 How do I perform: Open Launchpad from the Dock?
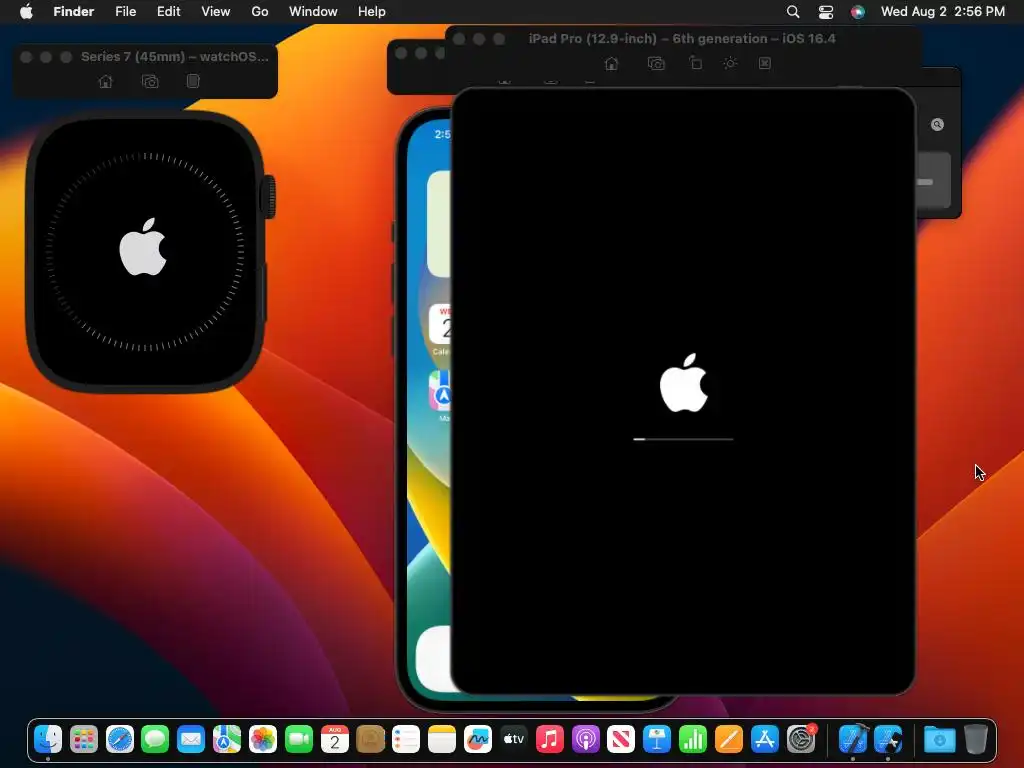(x=84, y=739)
